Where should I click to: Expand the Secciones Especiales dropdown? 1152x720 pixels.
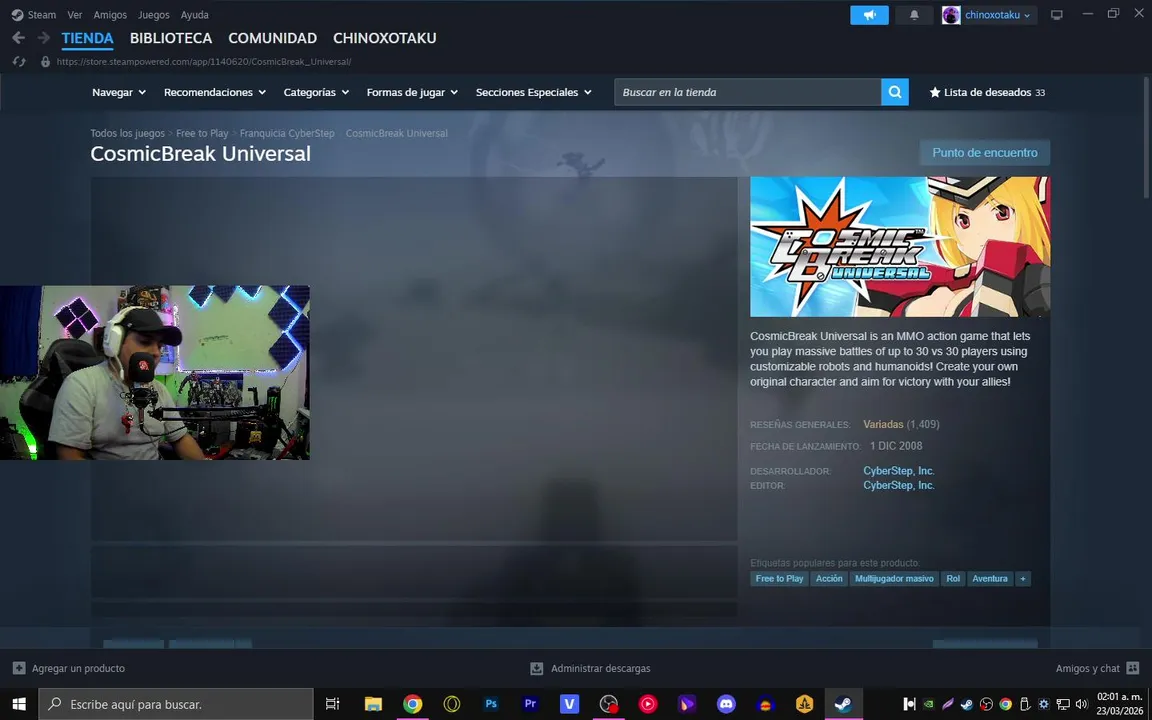(533, 92)
